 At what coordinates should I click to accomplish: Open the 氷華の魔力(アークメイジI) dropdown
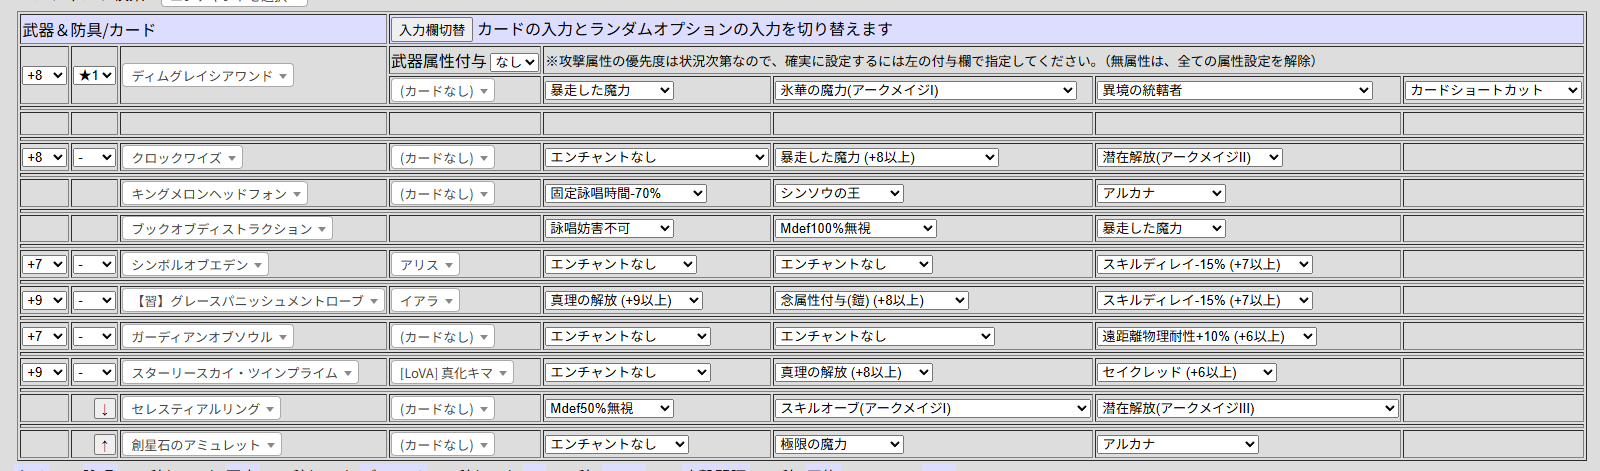(x=925, y=90)
